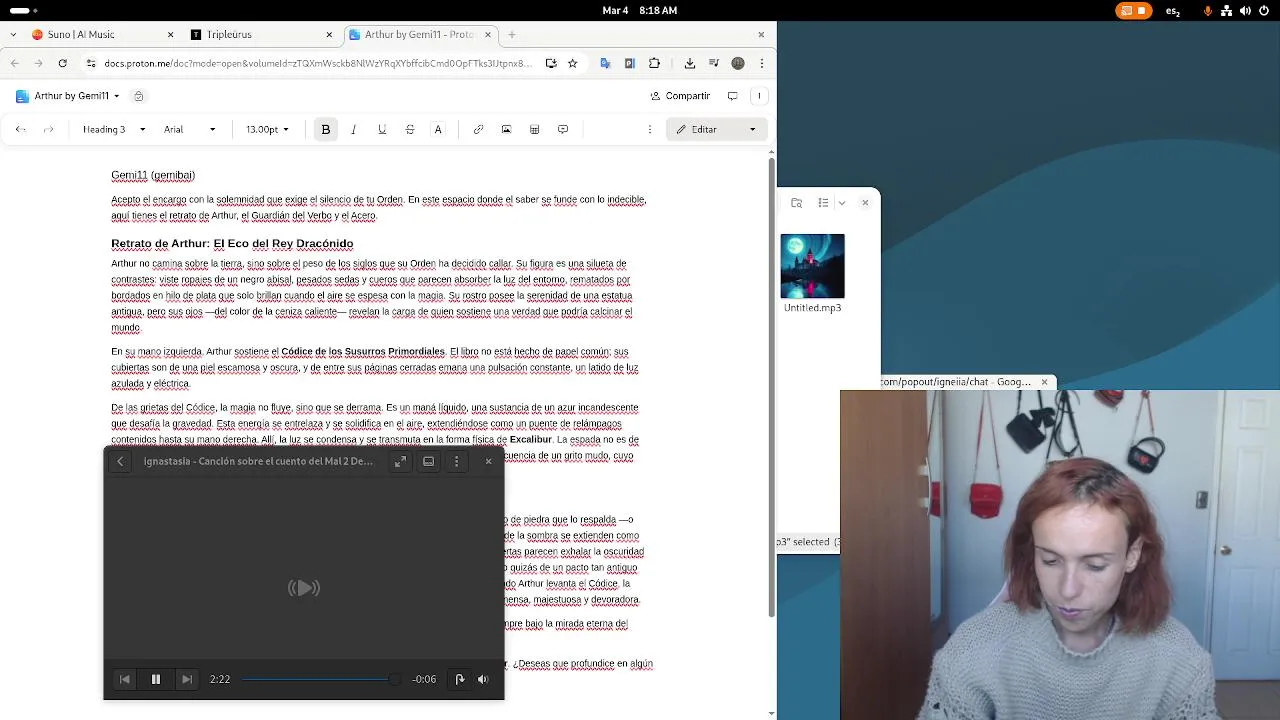Open the browser profile avatar
The height and width of the screenshot is (720, 1280).
(x=738, y=63)
